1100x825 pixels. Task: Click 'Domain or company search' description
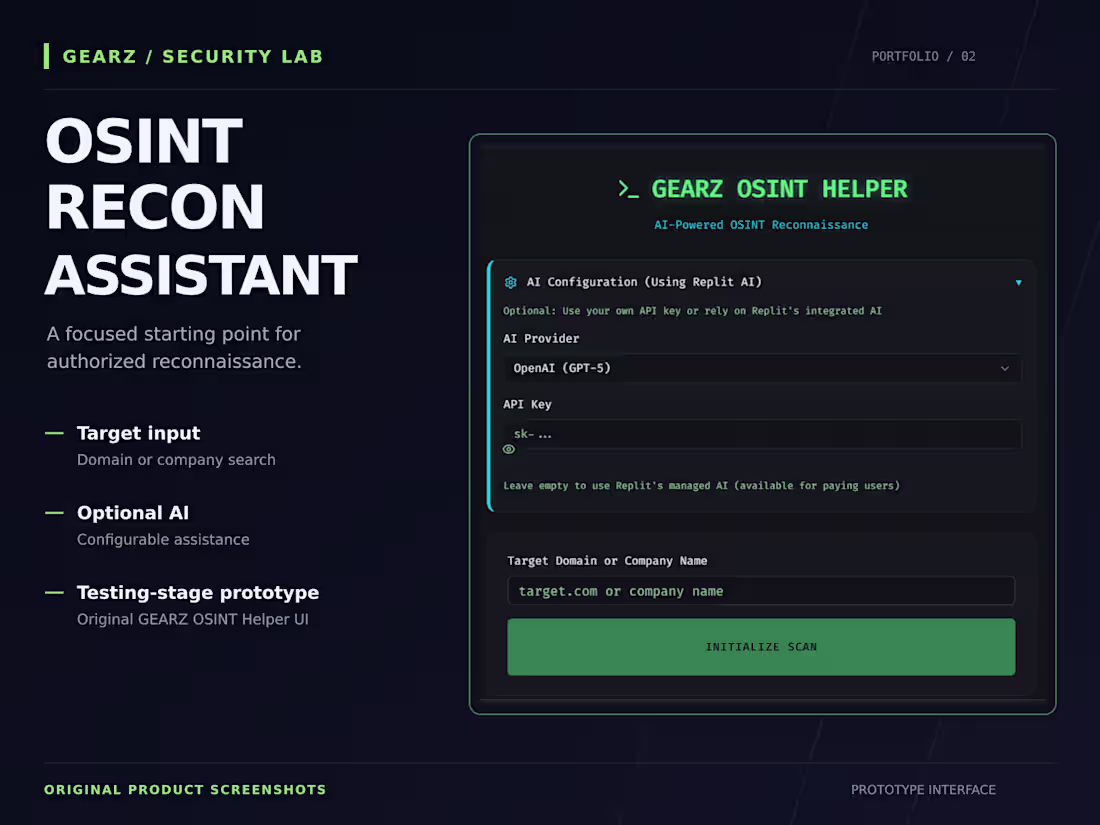[176, 460]
